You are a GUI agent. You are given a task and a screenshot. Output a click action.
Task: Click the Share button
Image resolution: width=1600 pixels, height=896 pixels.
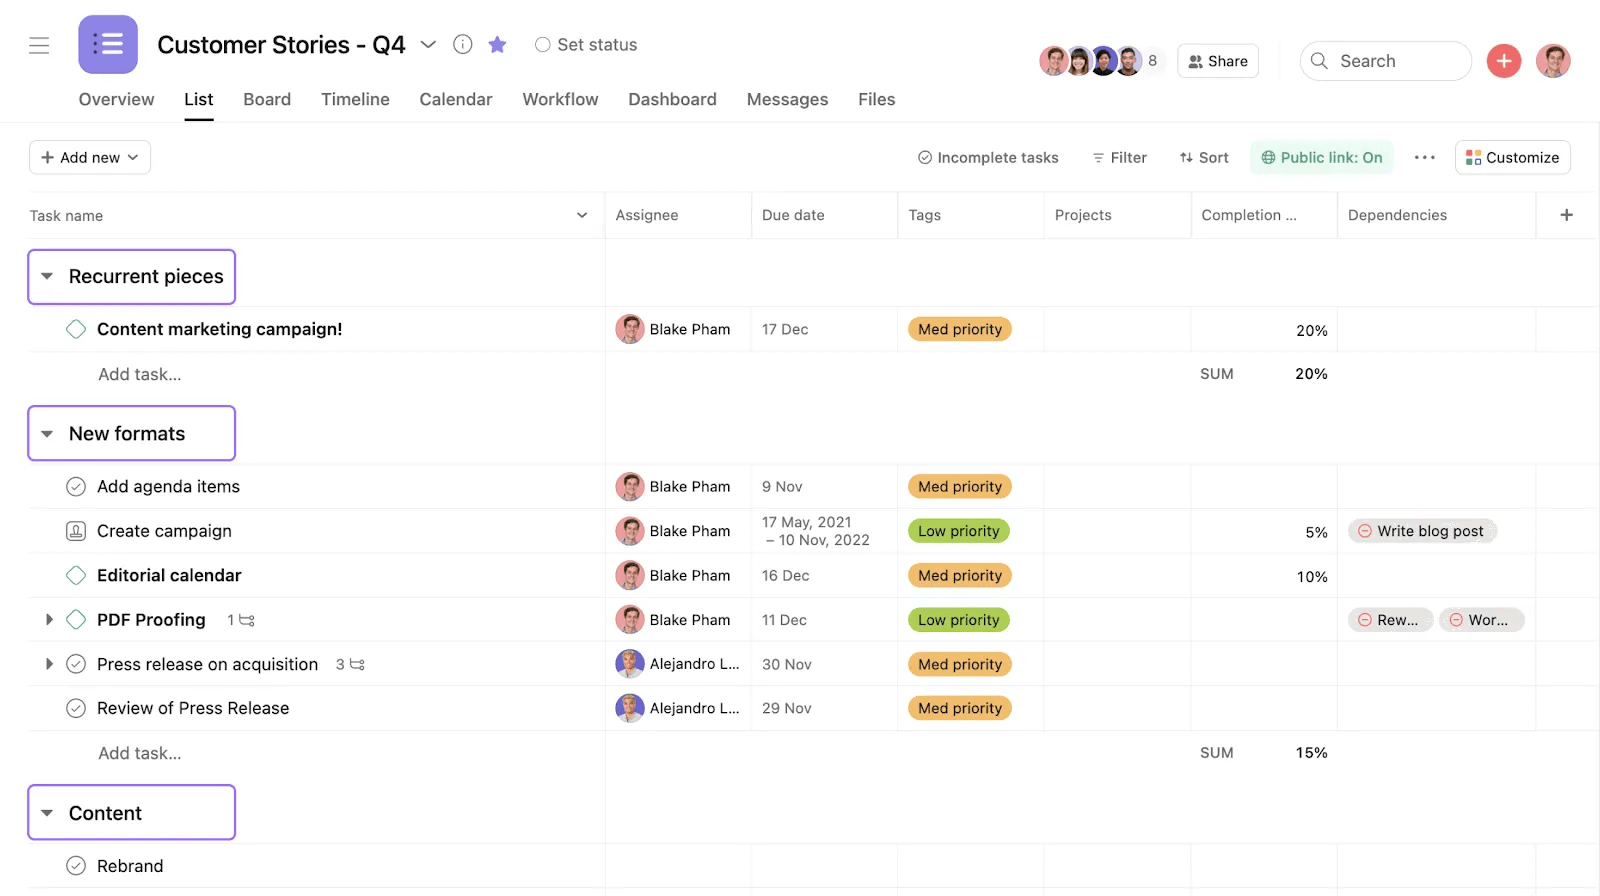click(x=1217, y=61)
